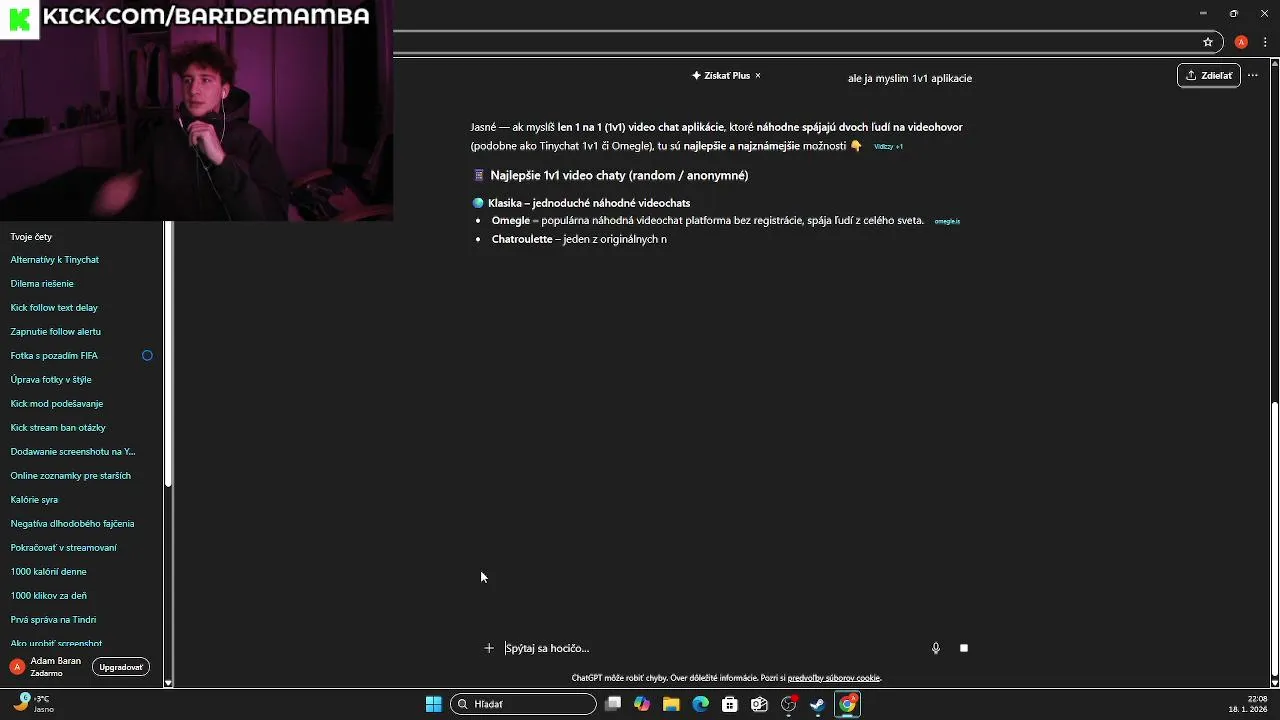Click the Najlepšie 1v1 video chaty heading

(x=619, y=176)
